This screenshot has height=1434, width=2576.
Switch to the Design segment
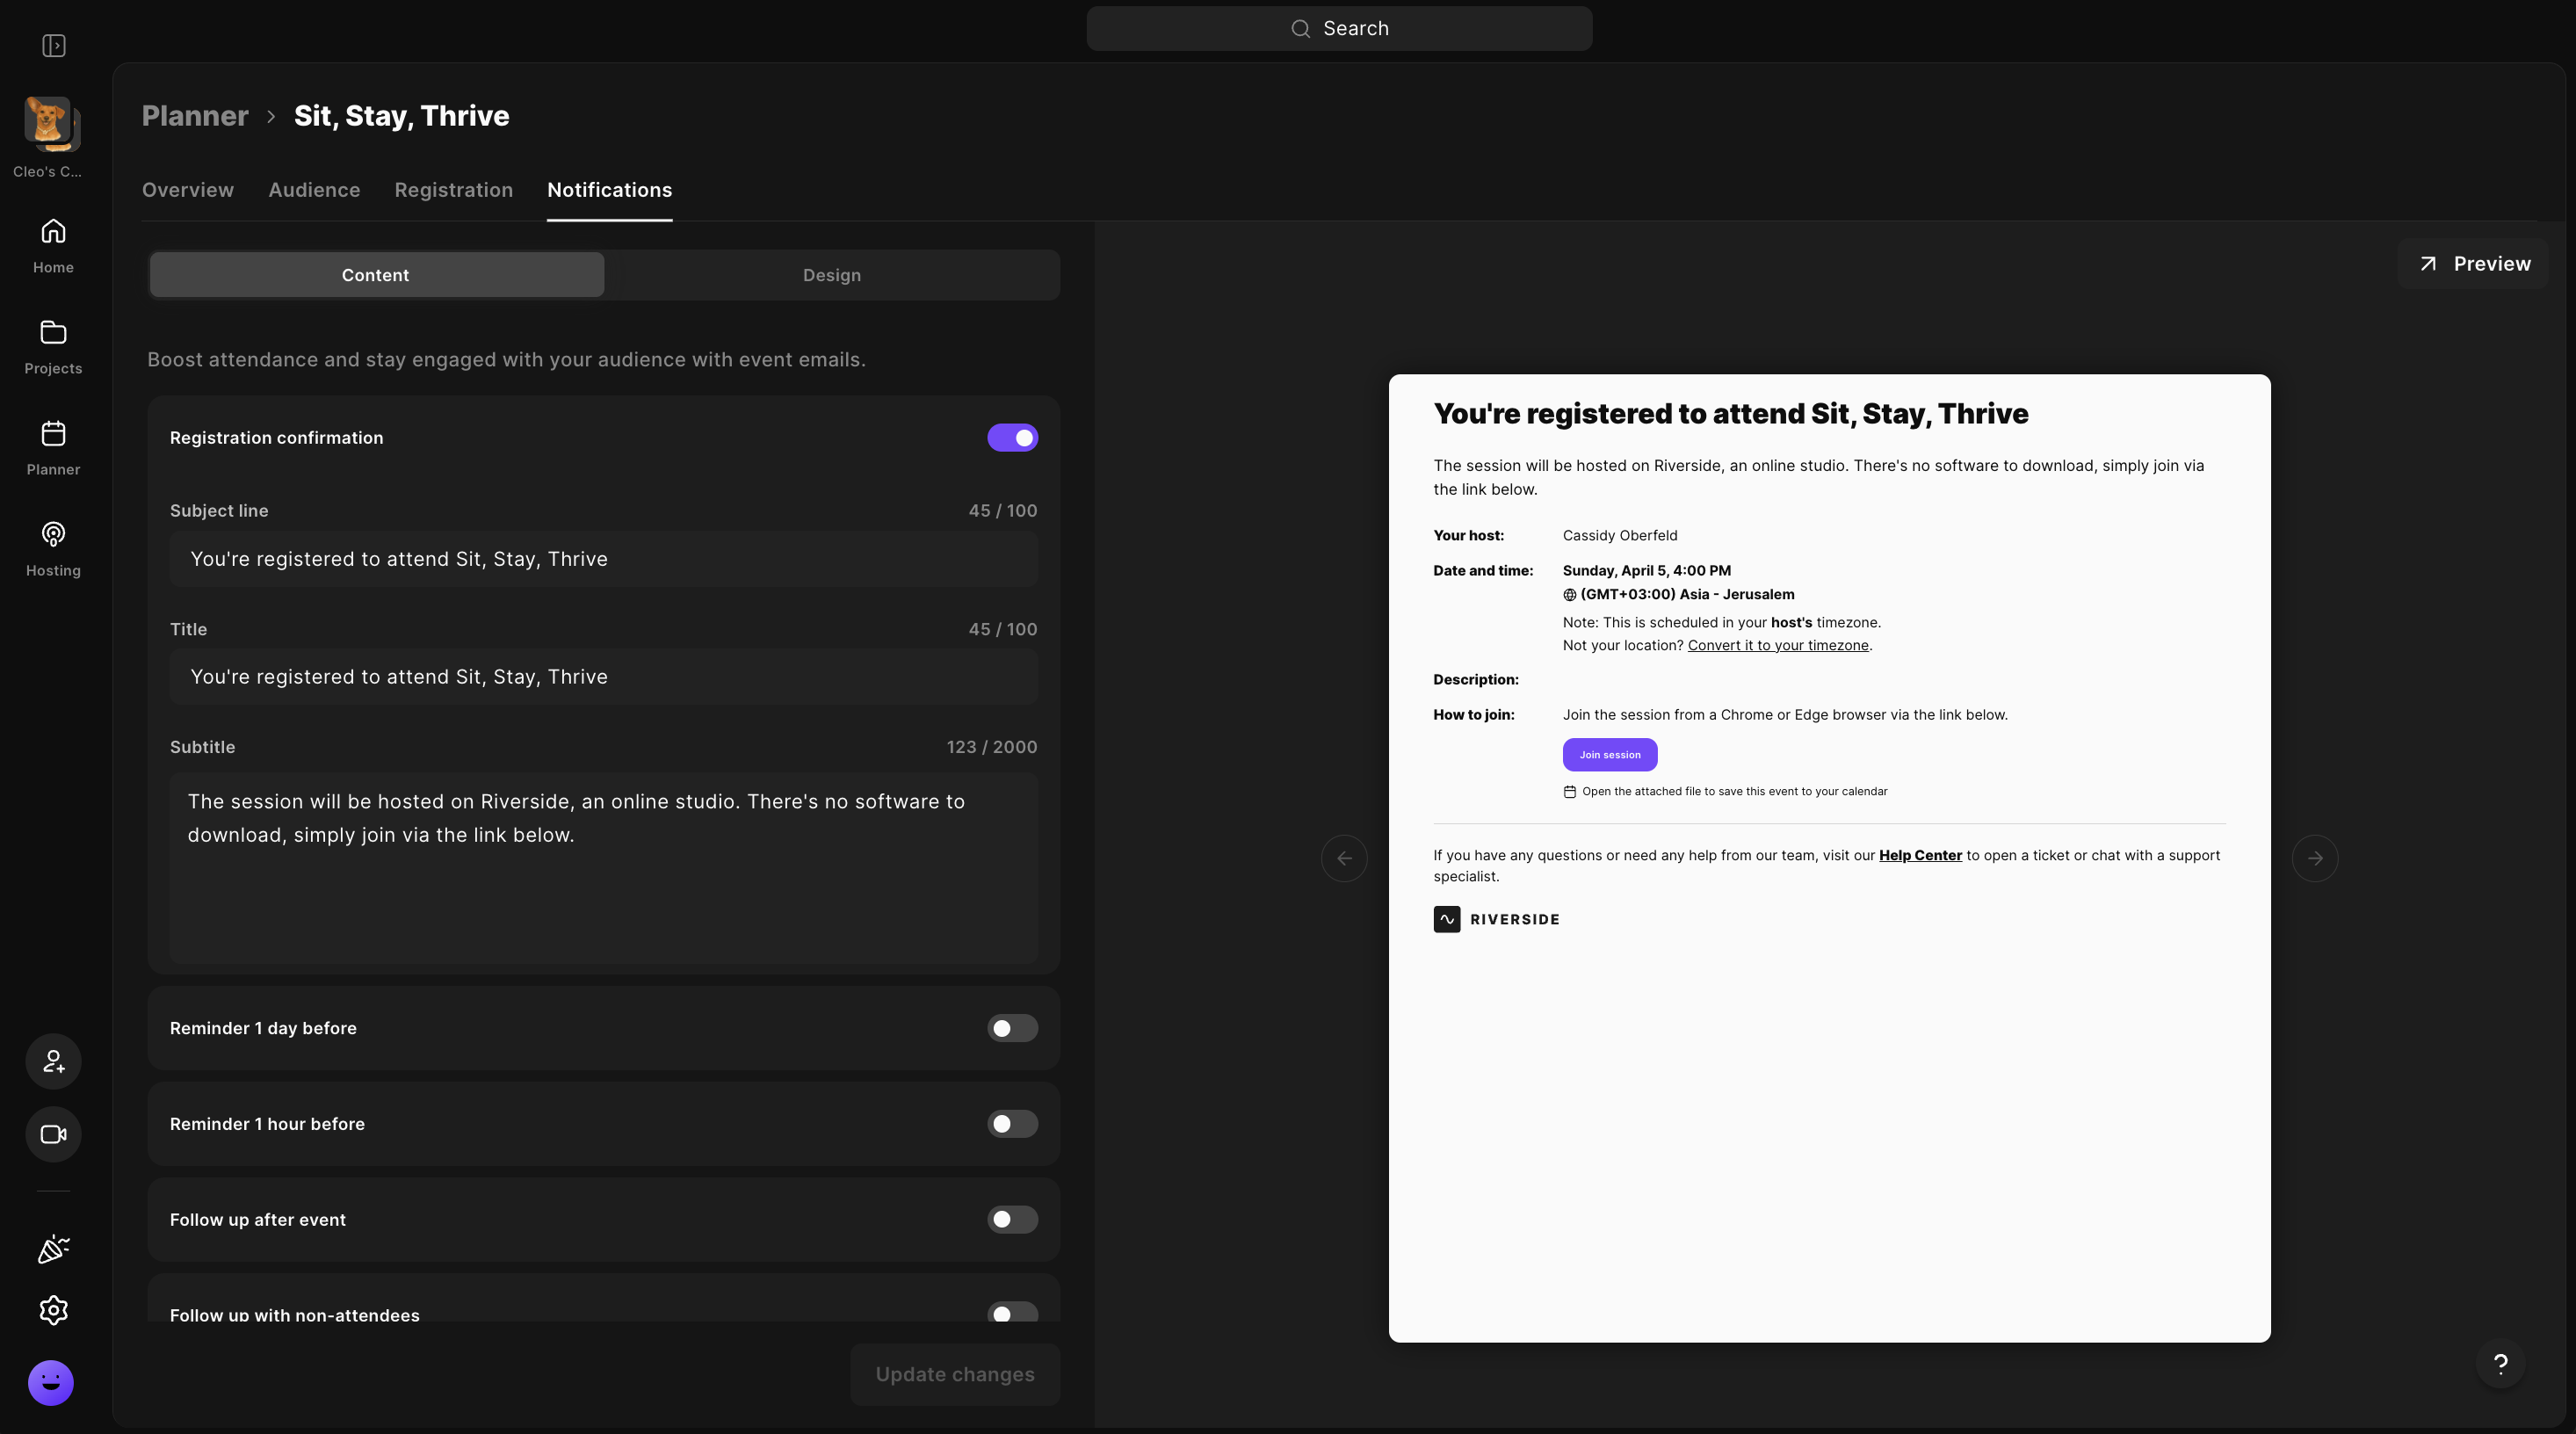[x=831, y=275]
